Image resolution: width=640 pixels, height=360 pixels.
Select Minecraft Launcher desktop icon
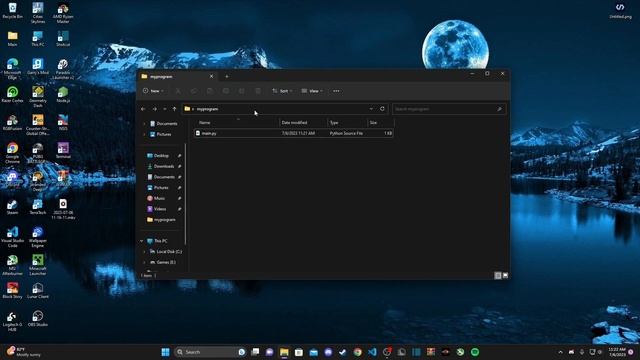(38, 265)
